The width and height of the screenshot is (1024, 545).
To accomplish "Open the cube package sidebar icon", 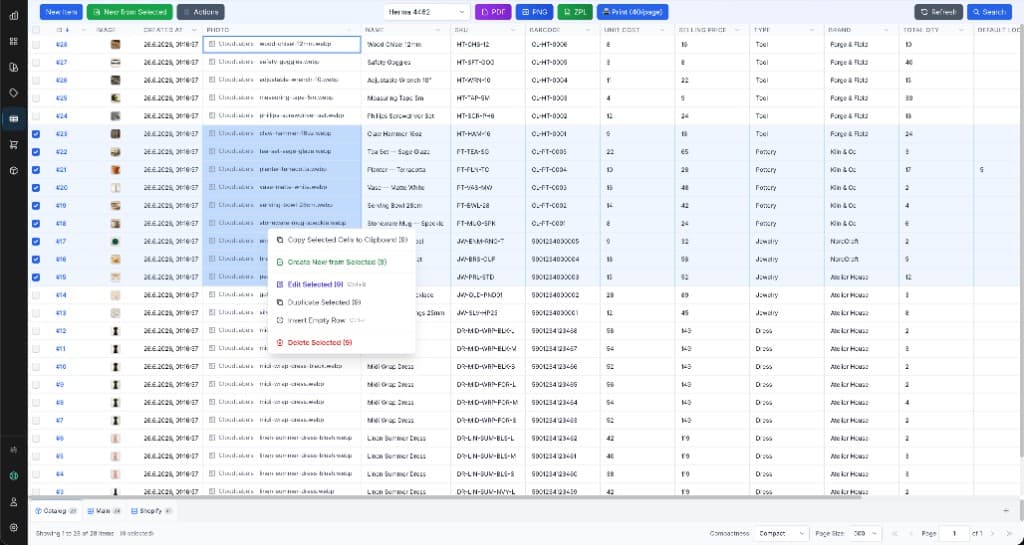I will click(x=14, y=170).
